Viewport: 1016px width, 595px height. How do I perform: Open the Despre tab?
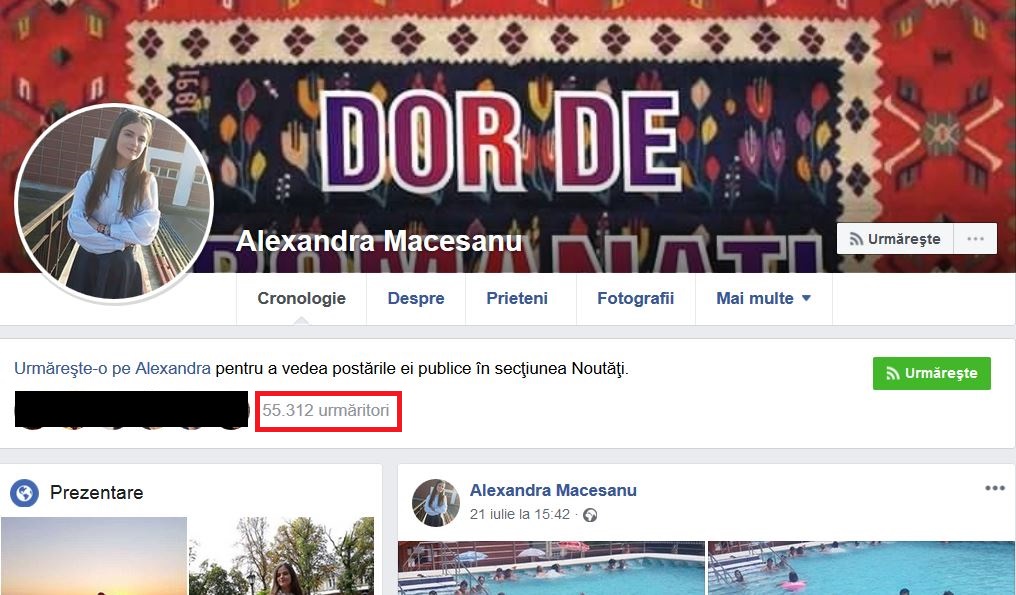point(416,298)
